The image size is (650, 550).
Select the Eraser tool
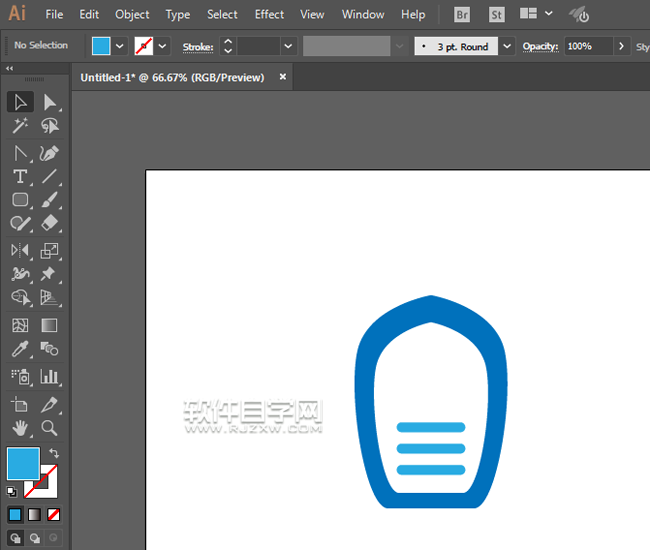pyautogui.click(x=49, y=224)
